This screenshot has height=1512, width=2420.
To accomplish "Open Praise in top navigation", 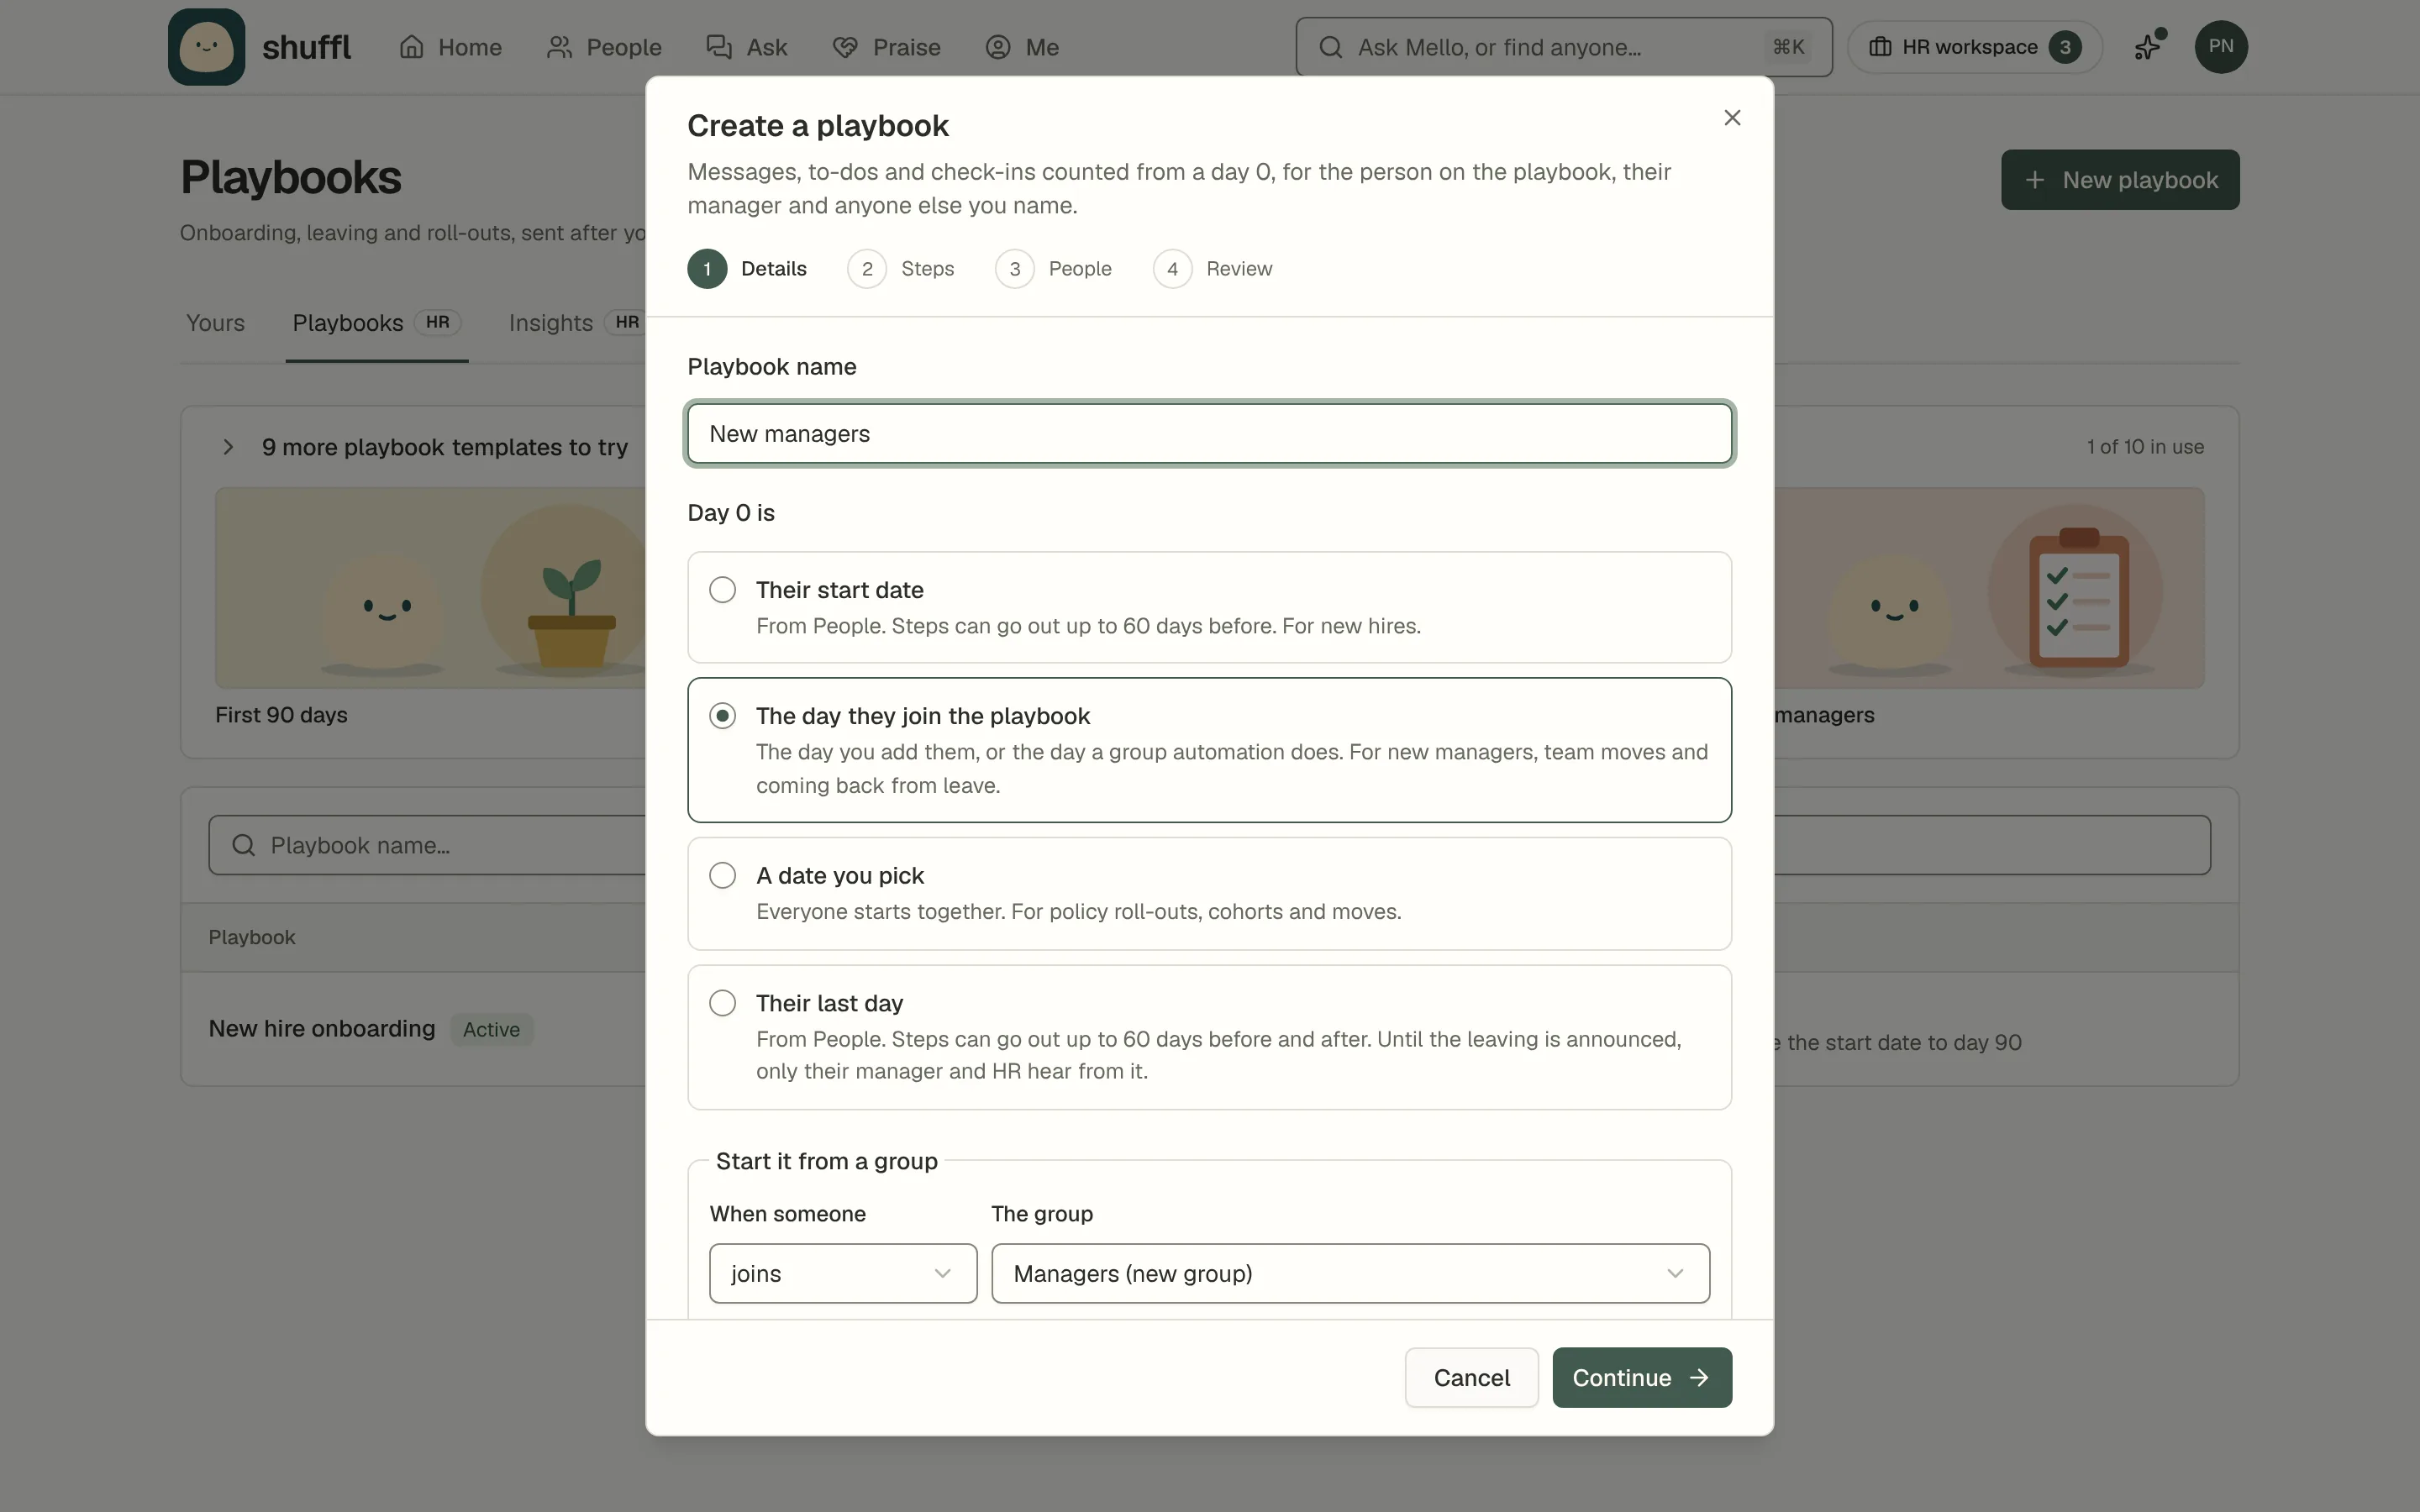I will pyautogui.click(x=886, y=47).
